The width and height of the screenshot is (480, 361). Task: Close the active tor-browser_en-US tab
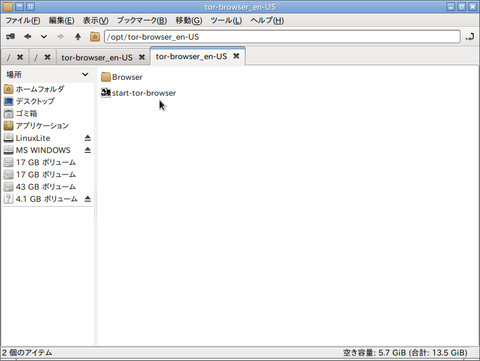tap(236, 56)
